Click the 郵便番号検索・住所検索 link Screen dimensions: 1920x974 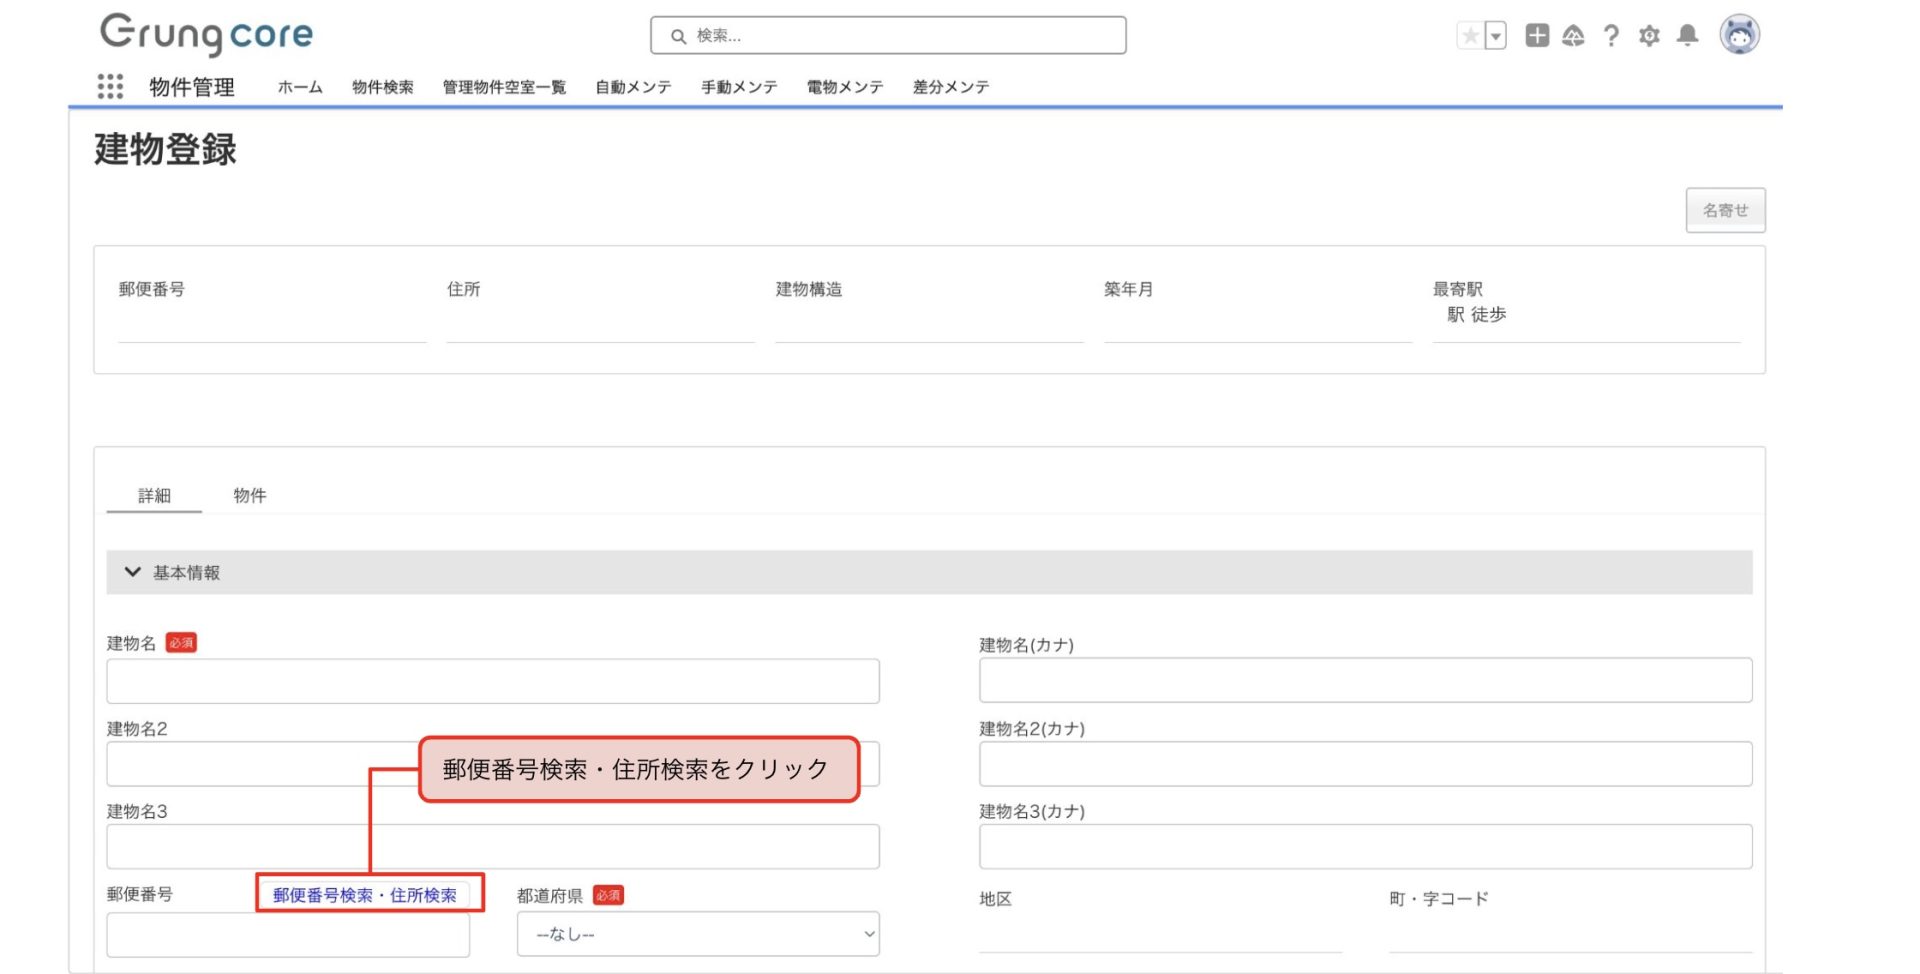tap(365, 895)
